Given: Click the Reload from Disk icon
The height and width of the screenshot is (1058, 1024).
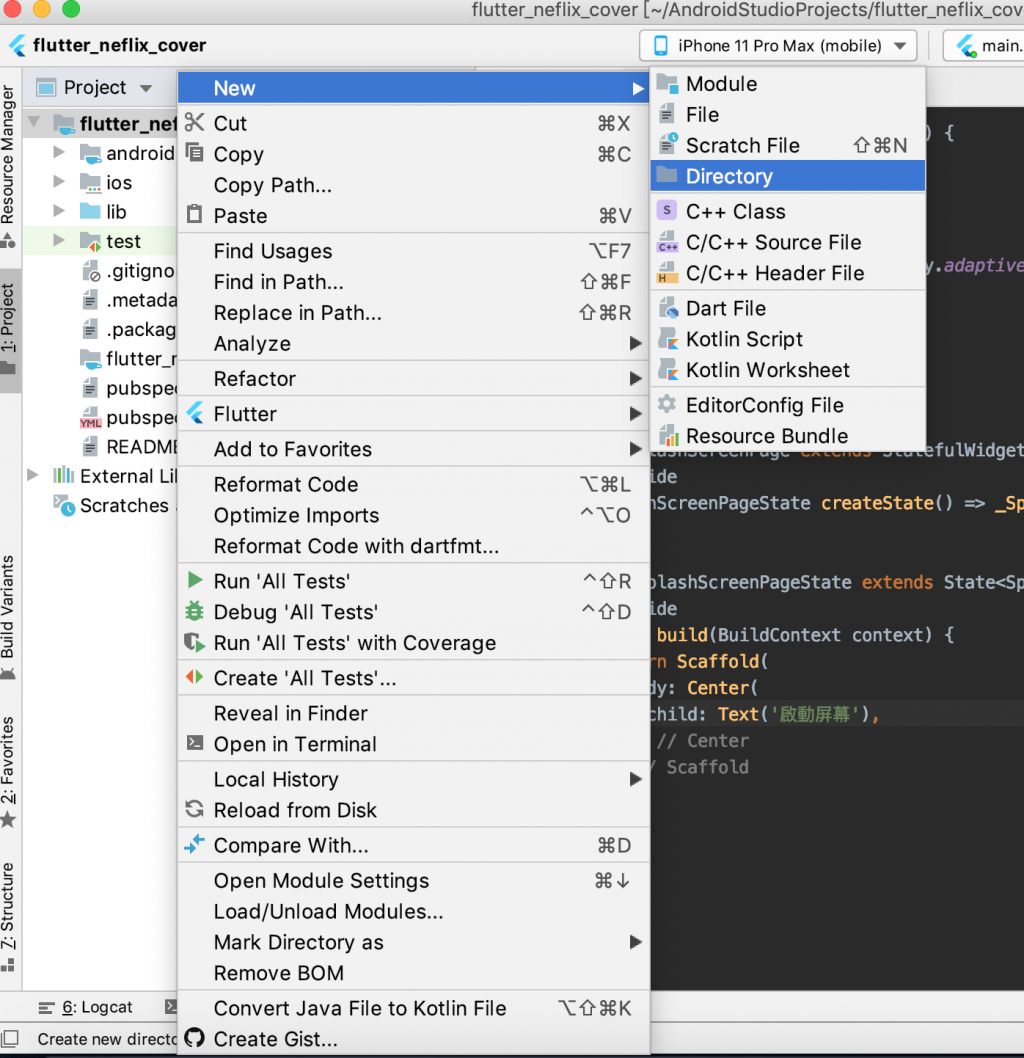Looking at the screenshot, I should click(194, 809).
